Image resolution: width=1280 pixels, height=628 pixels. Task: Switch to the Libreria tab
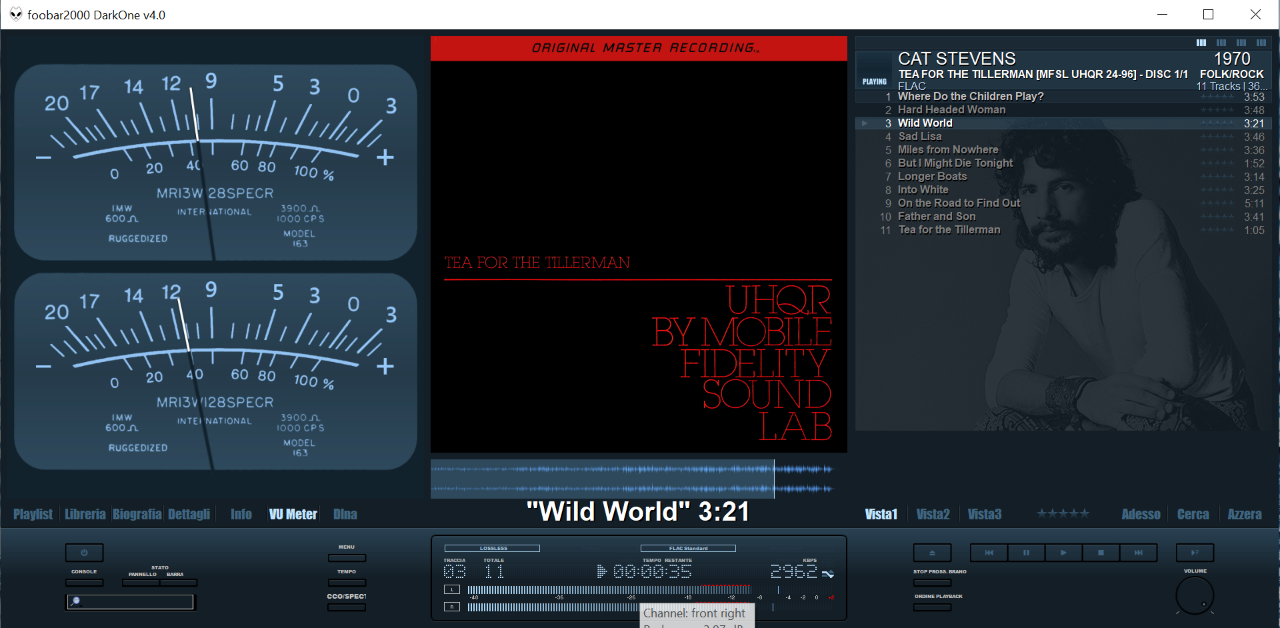click(85, 514)
